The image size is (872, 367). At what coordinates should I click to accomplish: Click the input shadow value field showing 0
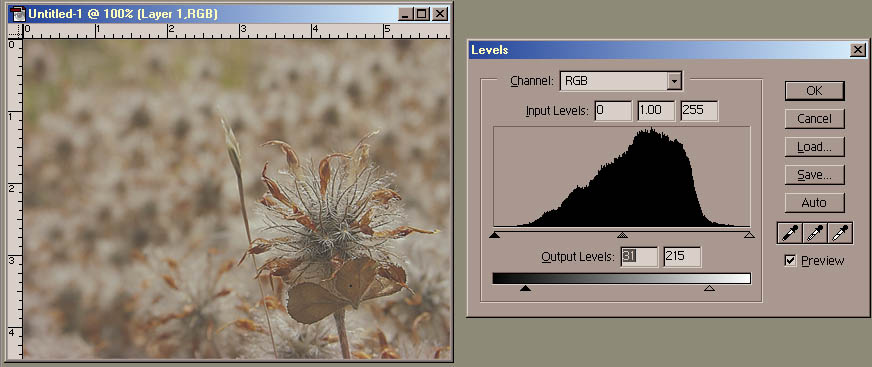pos(613,110)
